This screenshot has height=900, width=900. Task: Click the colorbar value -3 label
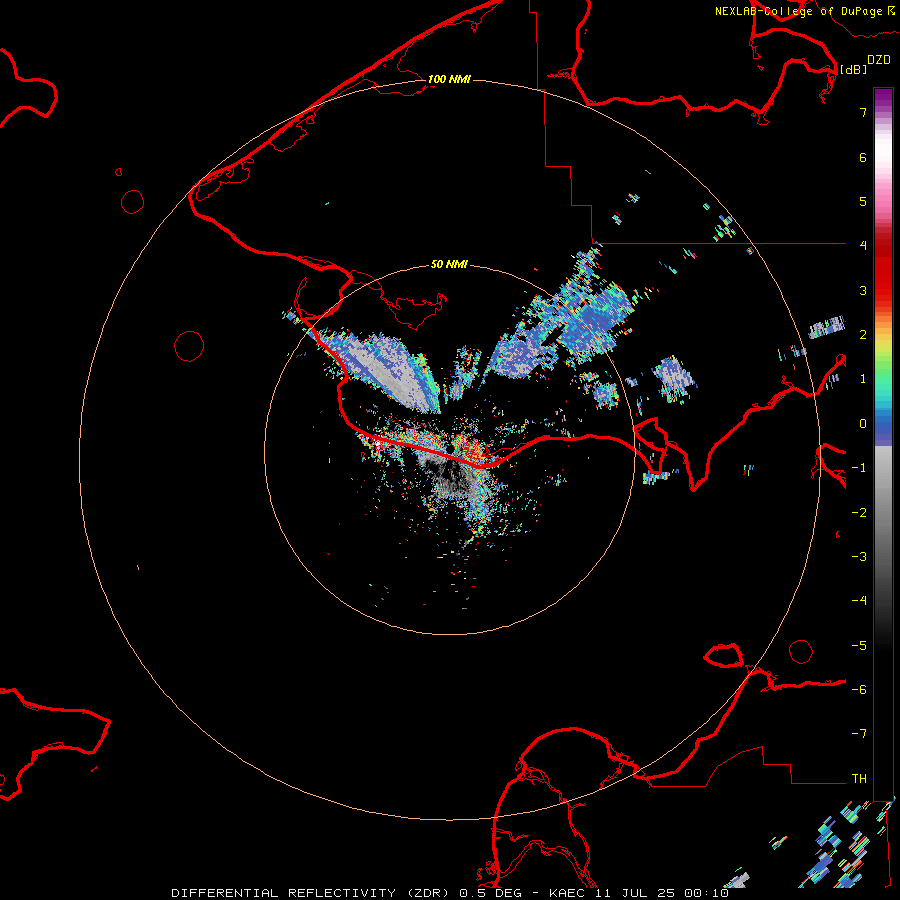tap(859, 557)
